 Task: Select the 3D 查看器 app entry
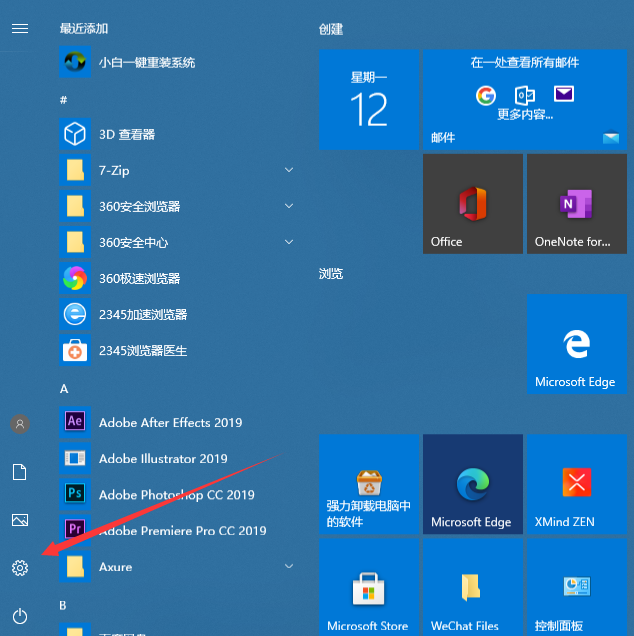tap(177, 134)
